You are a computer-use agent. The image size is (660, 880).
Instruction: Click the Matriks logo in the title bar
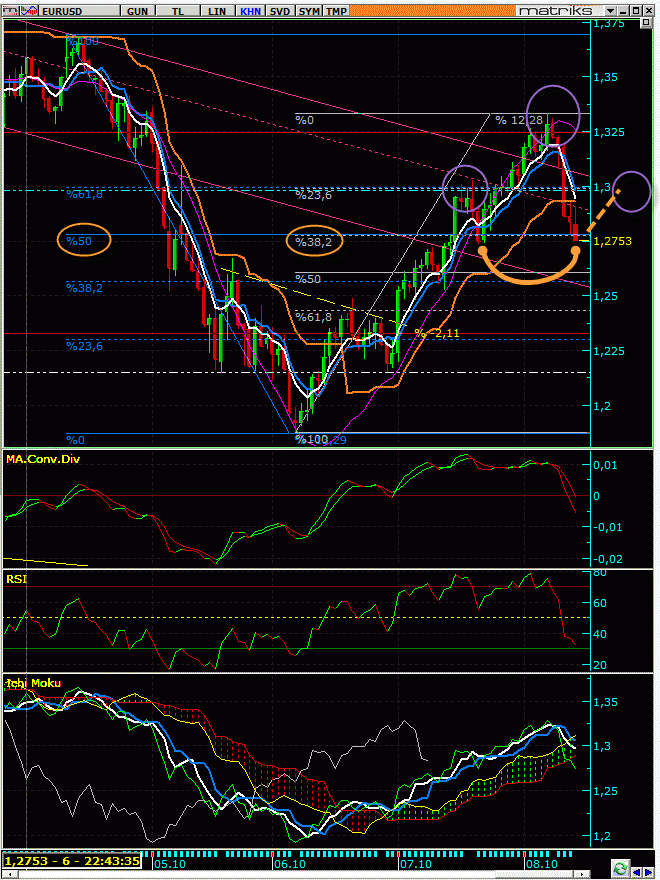pyautogui.click(x=553, y=9)
